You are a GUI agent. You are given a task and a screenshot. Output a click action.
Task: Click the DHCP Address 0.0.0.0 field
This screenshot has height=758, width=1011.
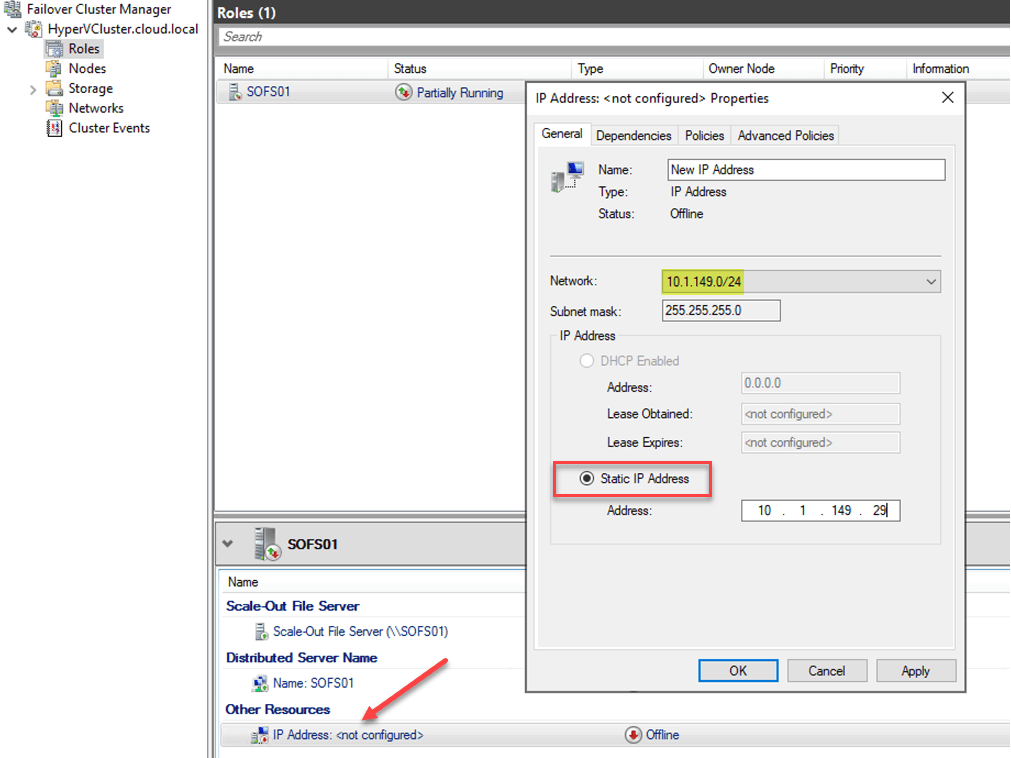pyautogui.click(x=820, y=384)
